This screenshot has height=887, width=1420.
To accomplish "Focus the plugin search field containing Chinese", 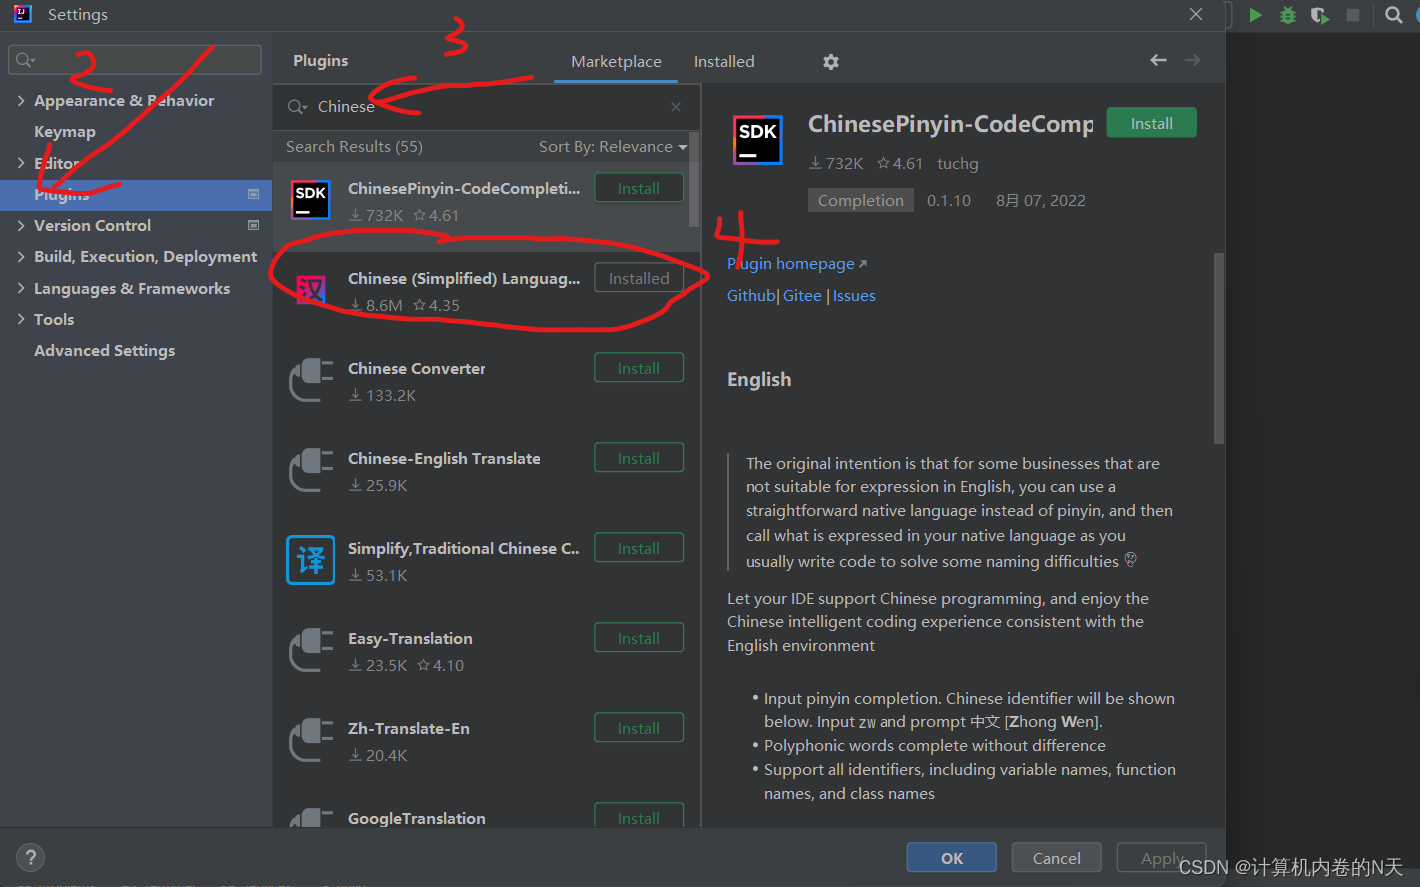I will click(x=486, y=107).
